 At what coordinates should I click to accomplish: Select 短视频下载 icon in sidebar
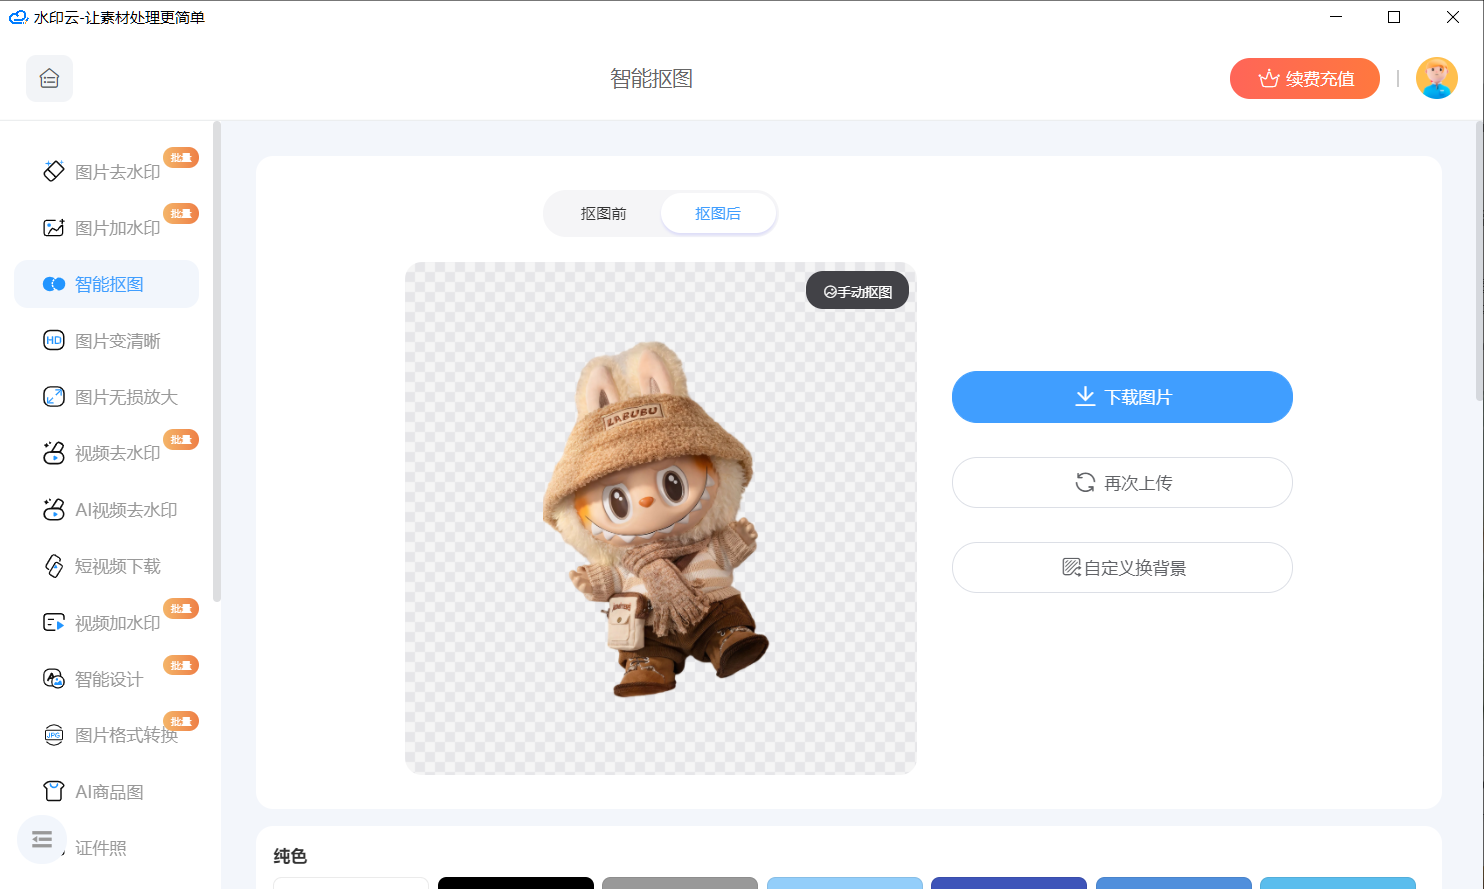pyautogui.click(x=54, y=566)
